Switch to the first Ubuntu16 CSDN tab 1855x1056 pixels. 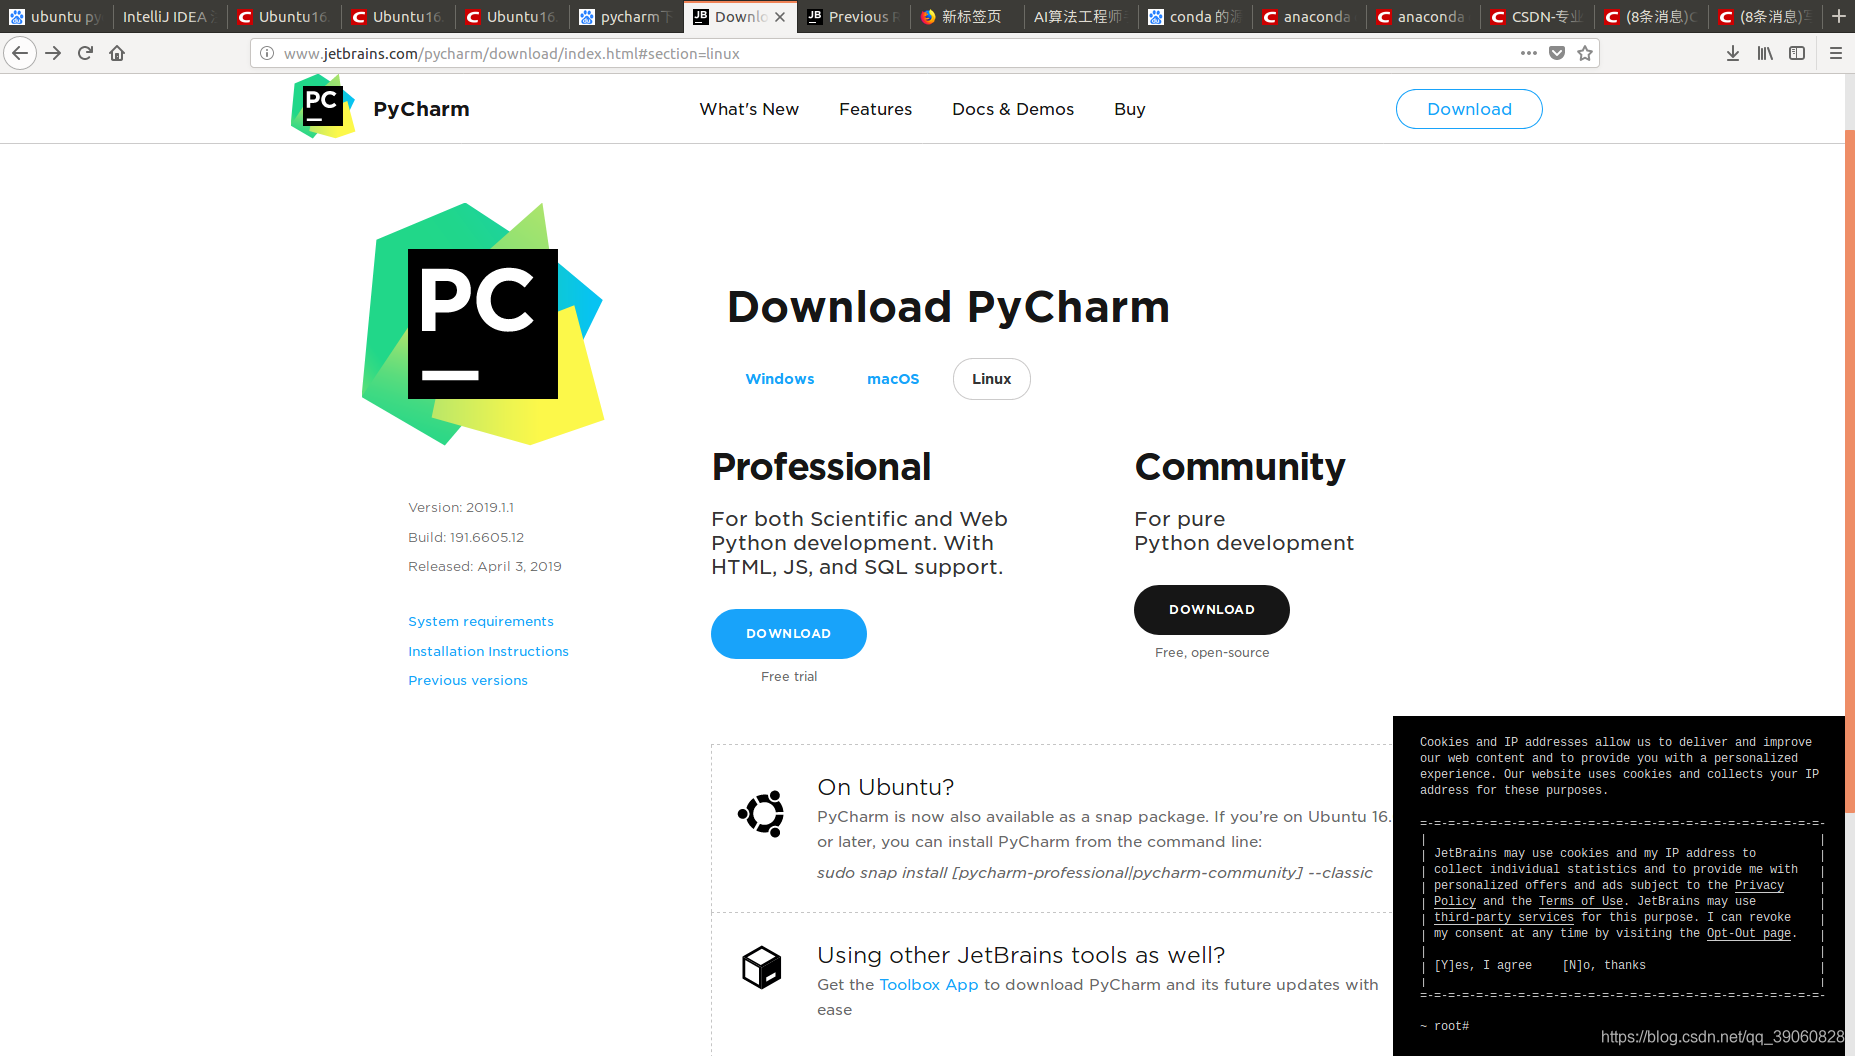pos(284,17)
